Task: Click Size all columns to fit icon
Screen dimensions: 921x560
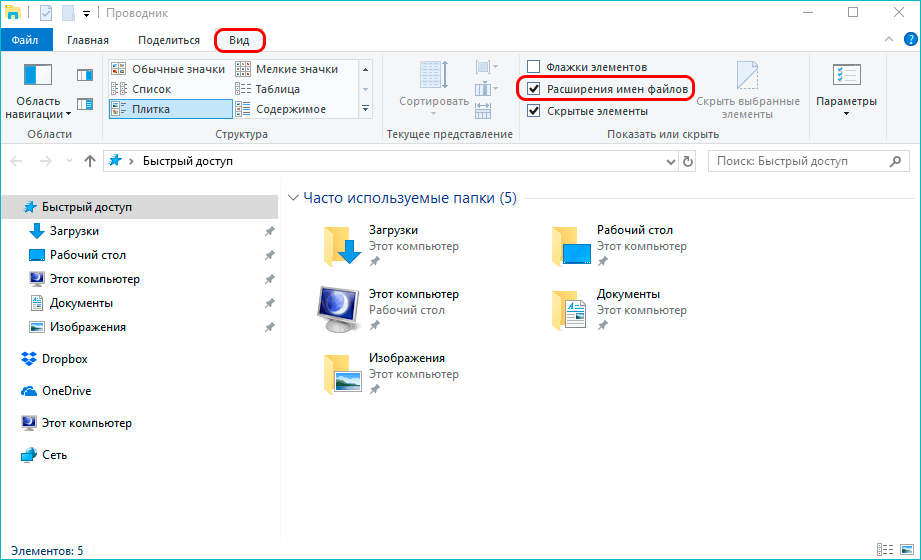Action: pos(483,110)
